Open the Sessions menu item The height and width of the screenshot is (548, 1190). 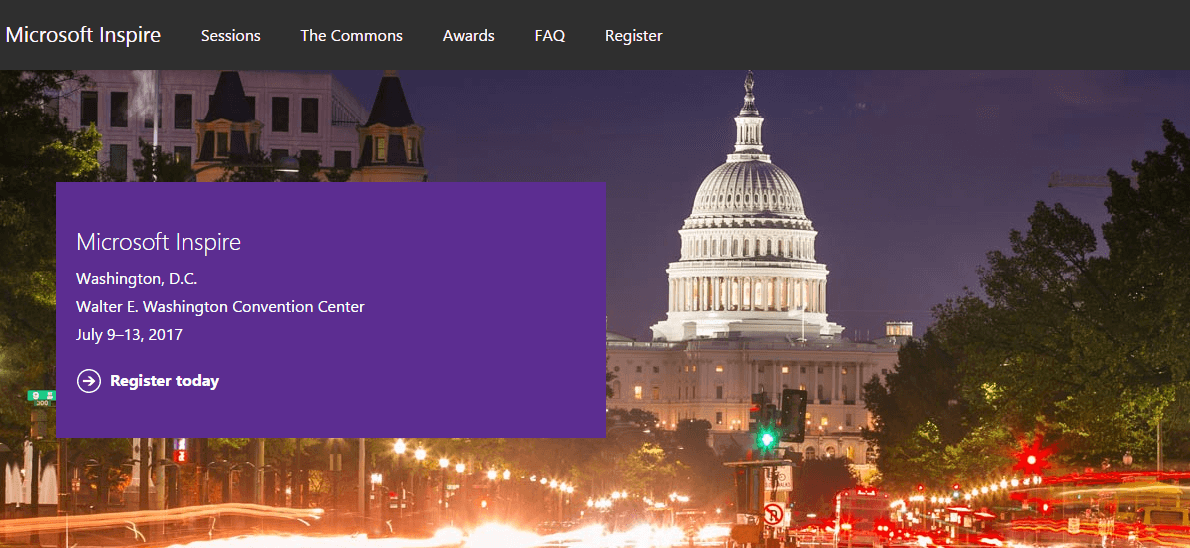tap(231, 36)
